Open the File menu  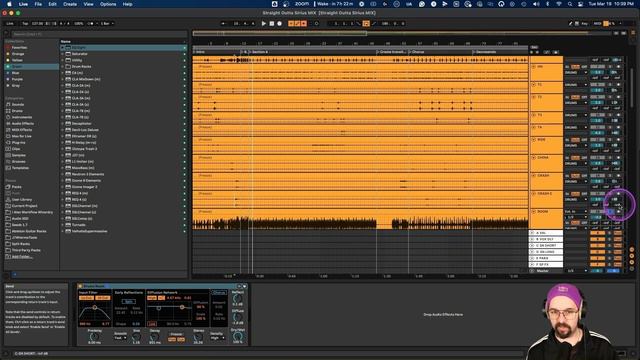38,4
